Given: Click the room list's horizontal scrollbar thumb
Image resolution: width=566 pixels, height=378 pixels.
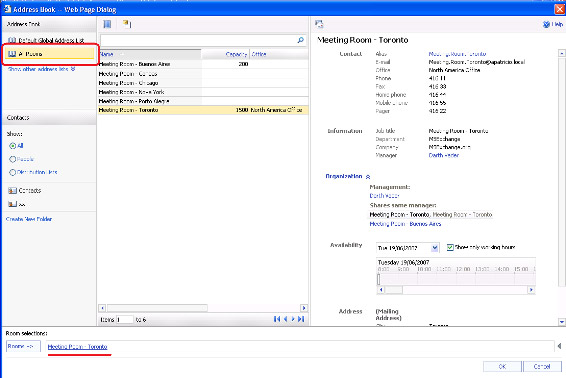Looking at the screenshot, I should (x=157, y=308).
